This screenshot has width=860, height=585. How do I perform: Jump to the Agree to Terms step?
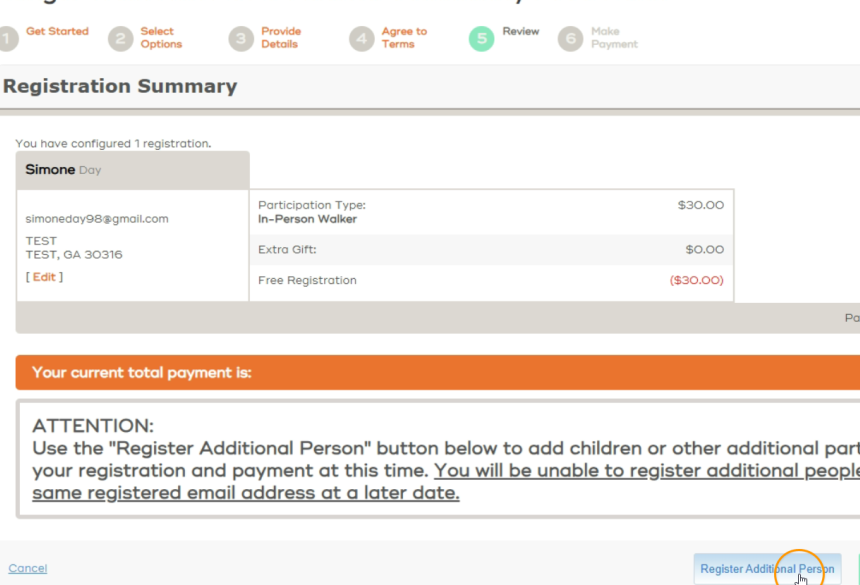pos(403,38)
